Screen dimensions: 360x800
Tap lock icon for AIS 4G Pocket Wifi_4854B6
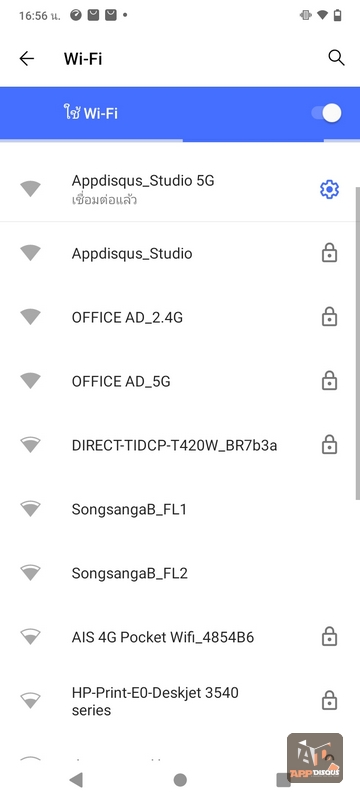point(329,637)
